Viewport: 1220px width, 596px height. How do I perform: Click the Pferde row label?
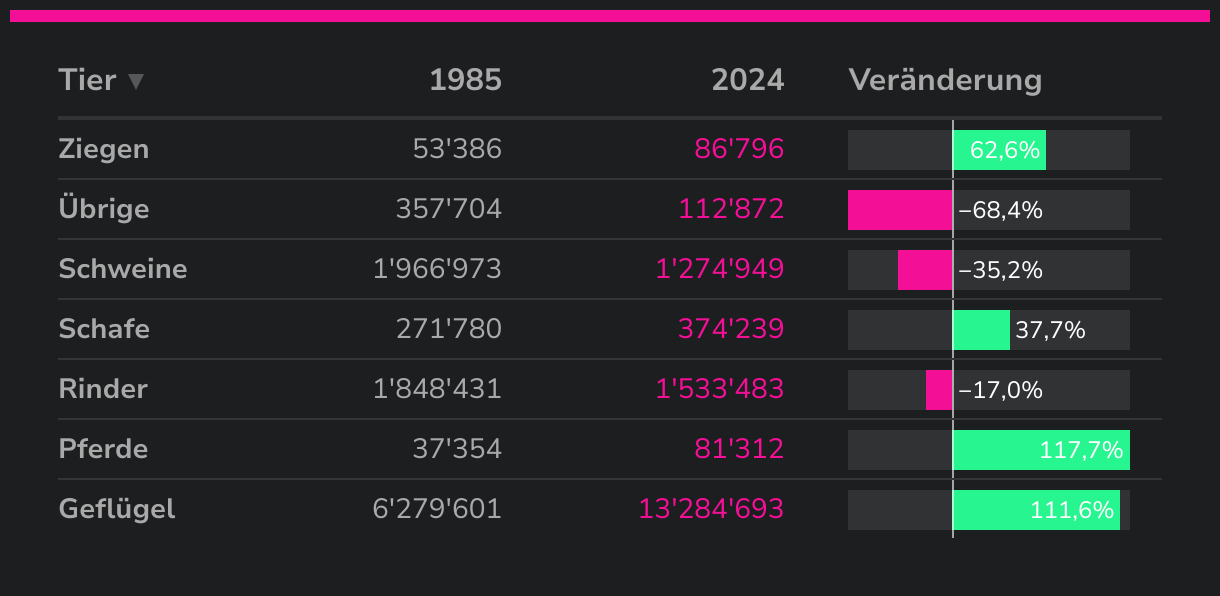click(x=103, y=449)
